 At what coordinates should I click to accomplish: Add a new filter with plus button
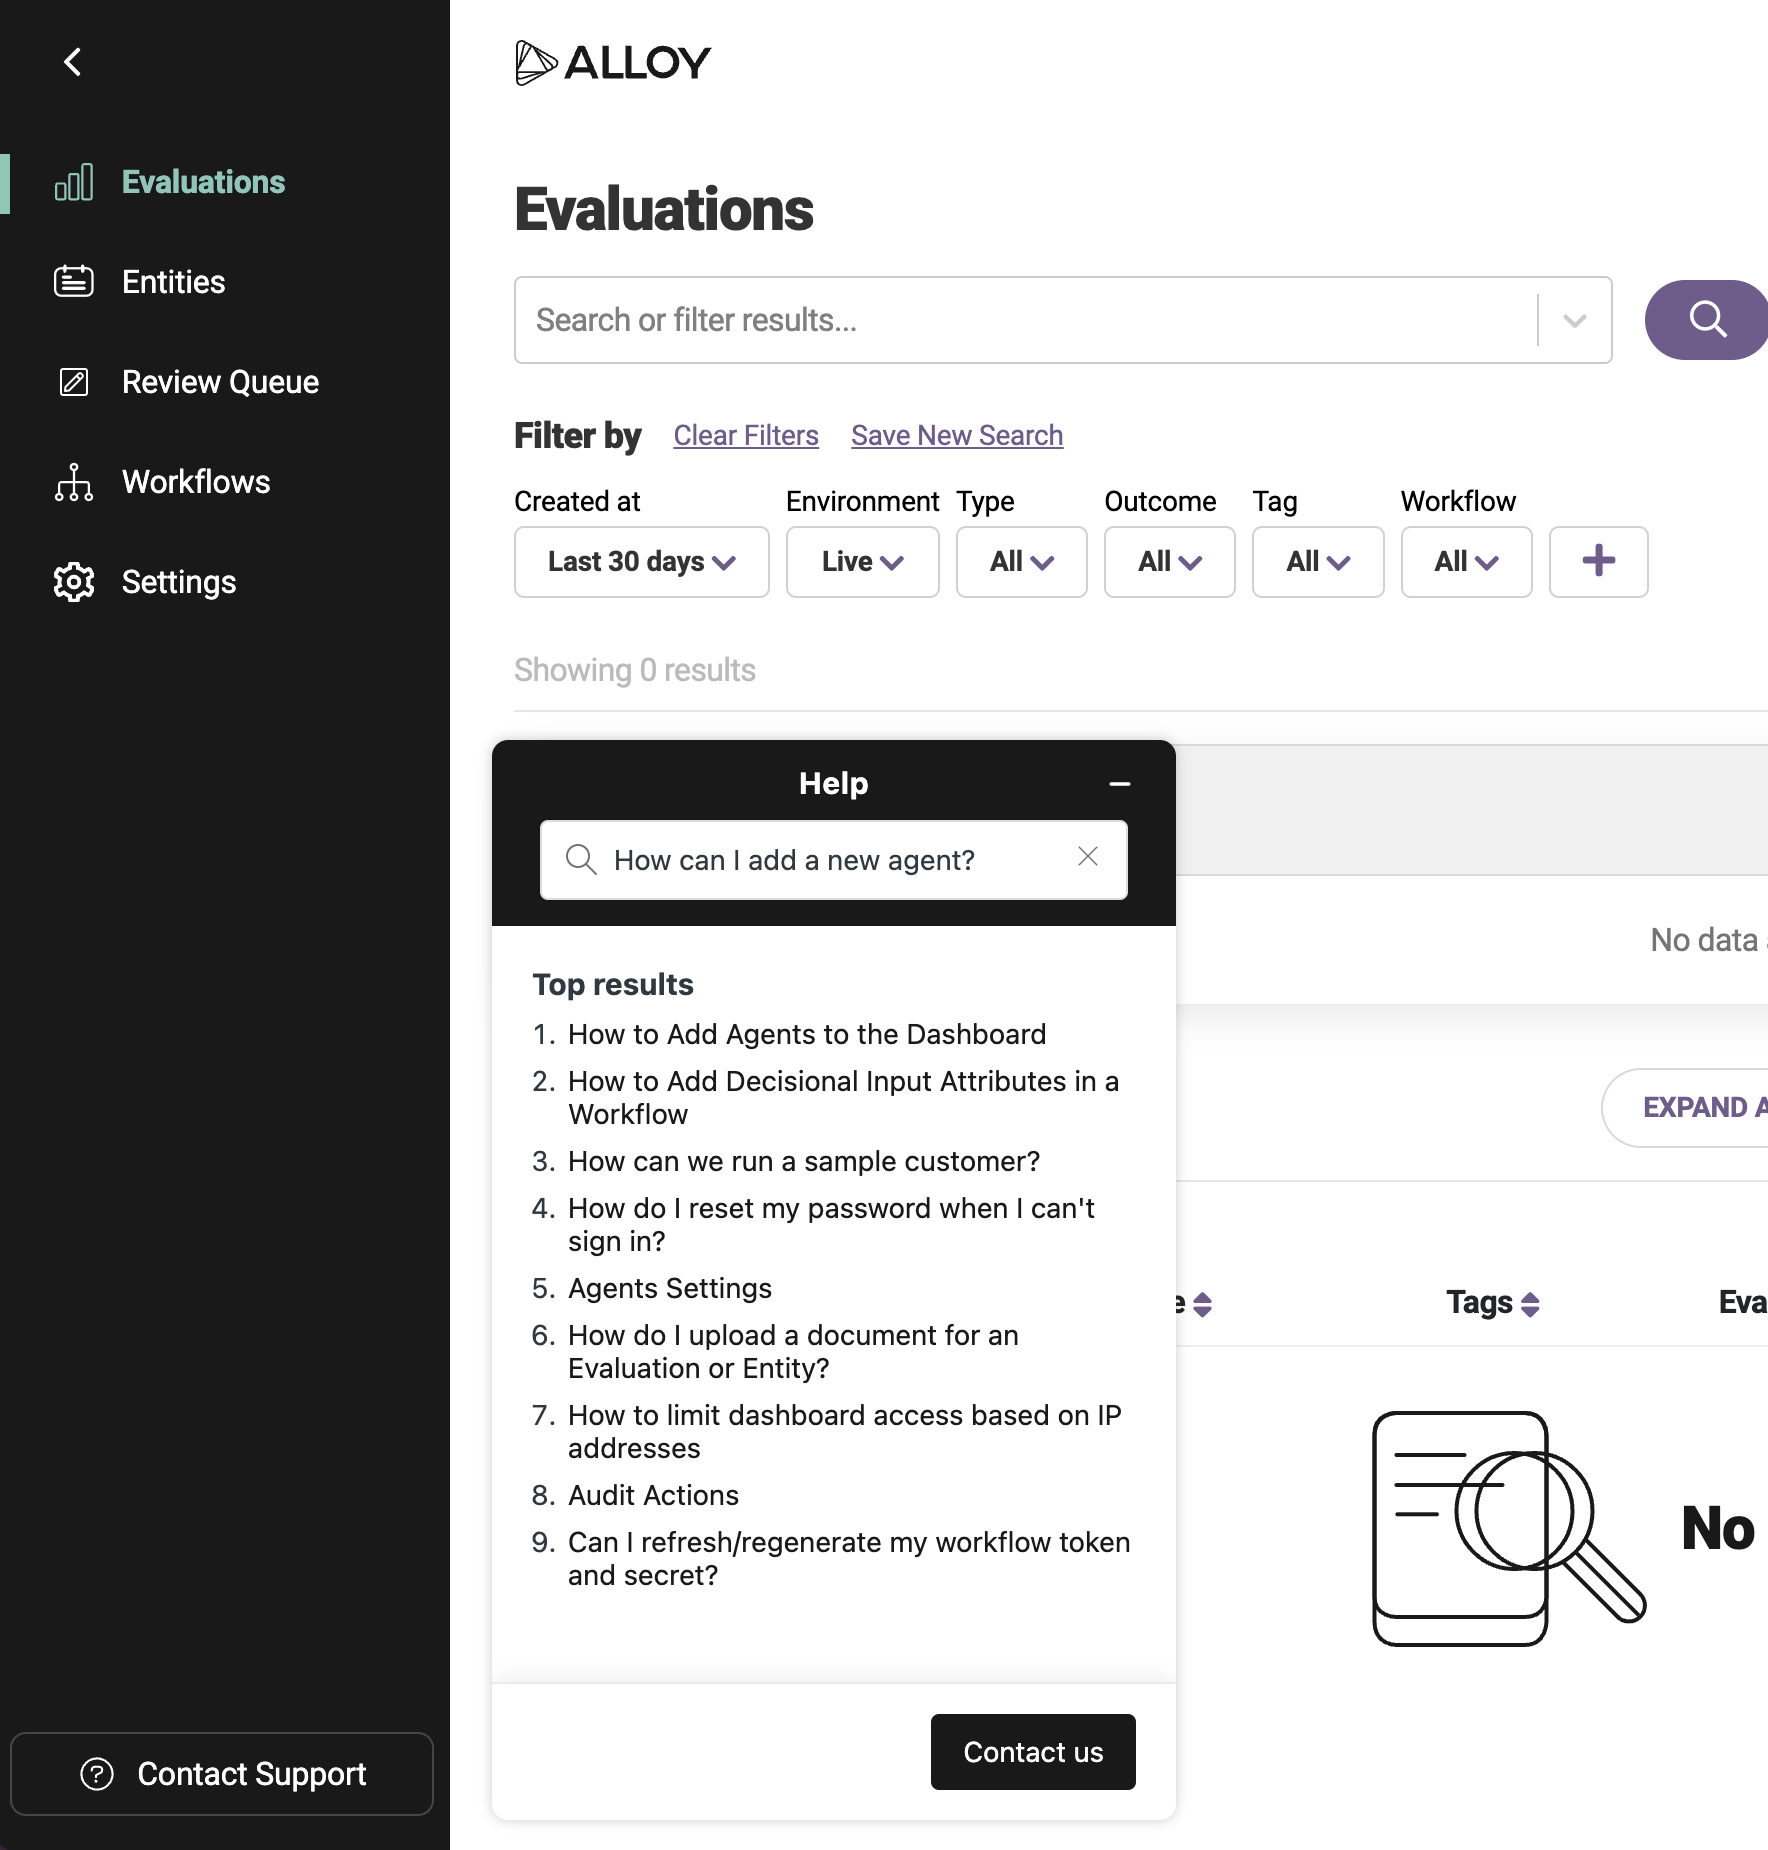[x=1598, y=562]
